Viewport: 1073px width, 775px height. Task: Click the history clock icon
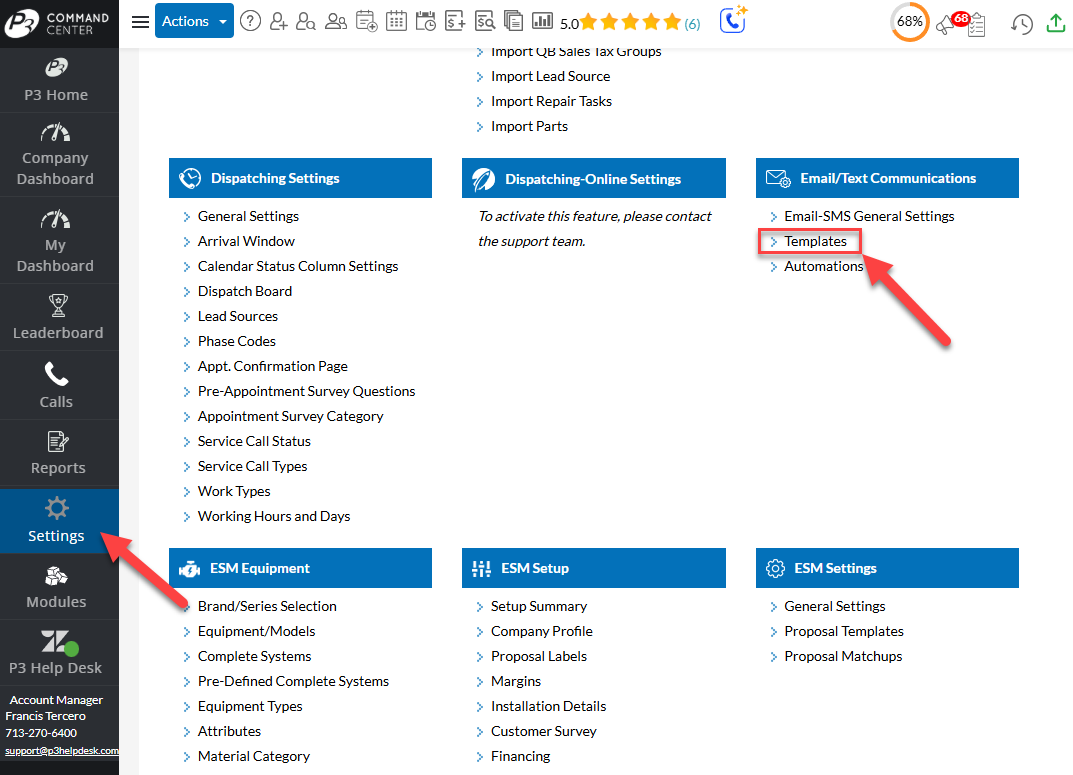(x=1022, y=24)
